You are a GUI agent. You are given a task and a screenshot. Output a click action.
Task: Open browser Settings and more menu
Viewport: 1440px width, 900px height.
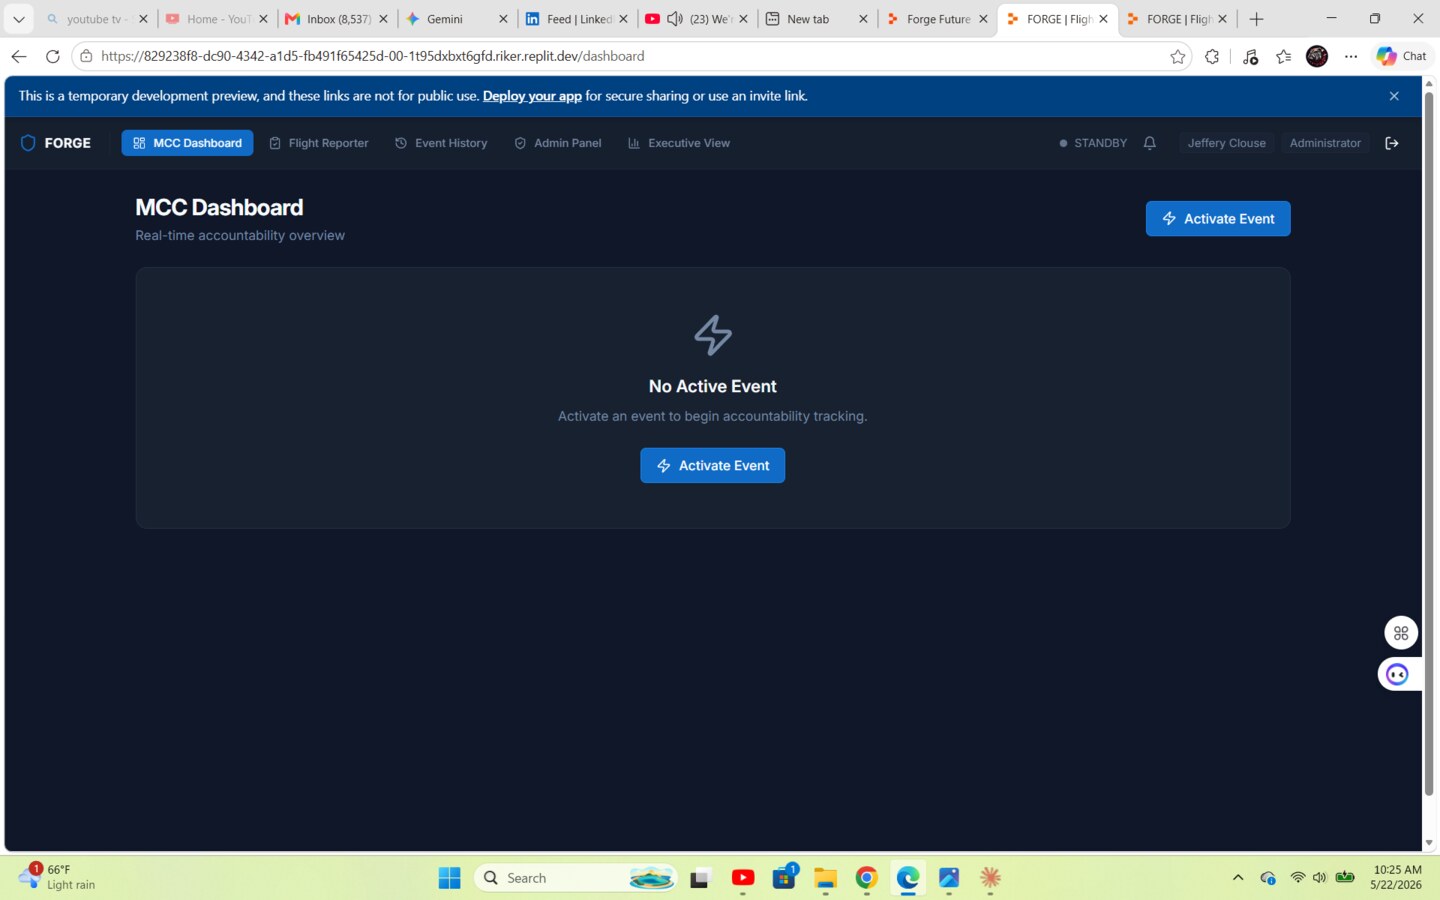(1351, 56)
